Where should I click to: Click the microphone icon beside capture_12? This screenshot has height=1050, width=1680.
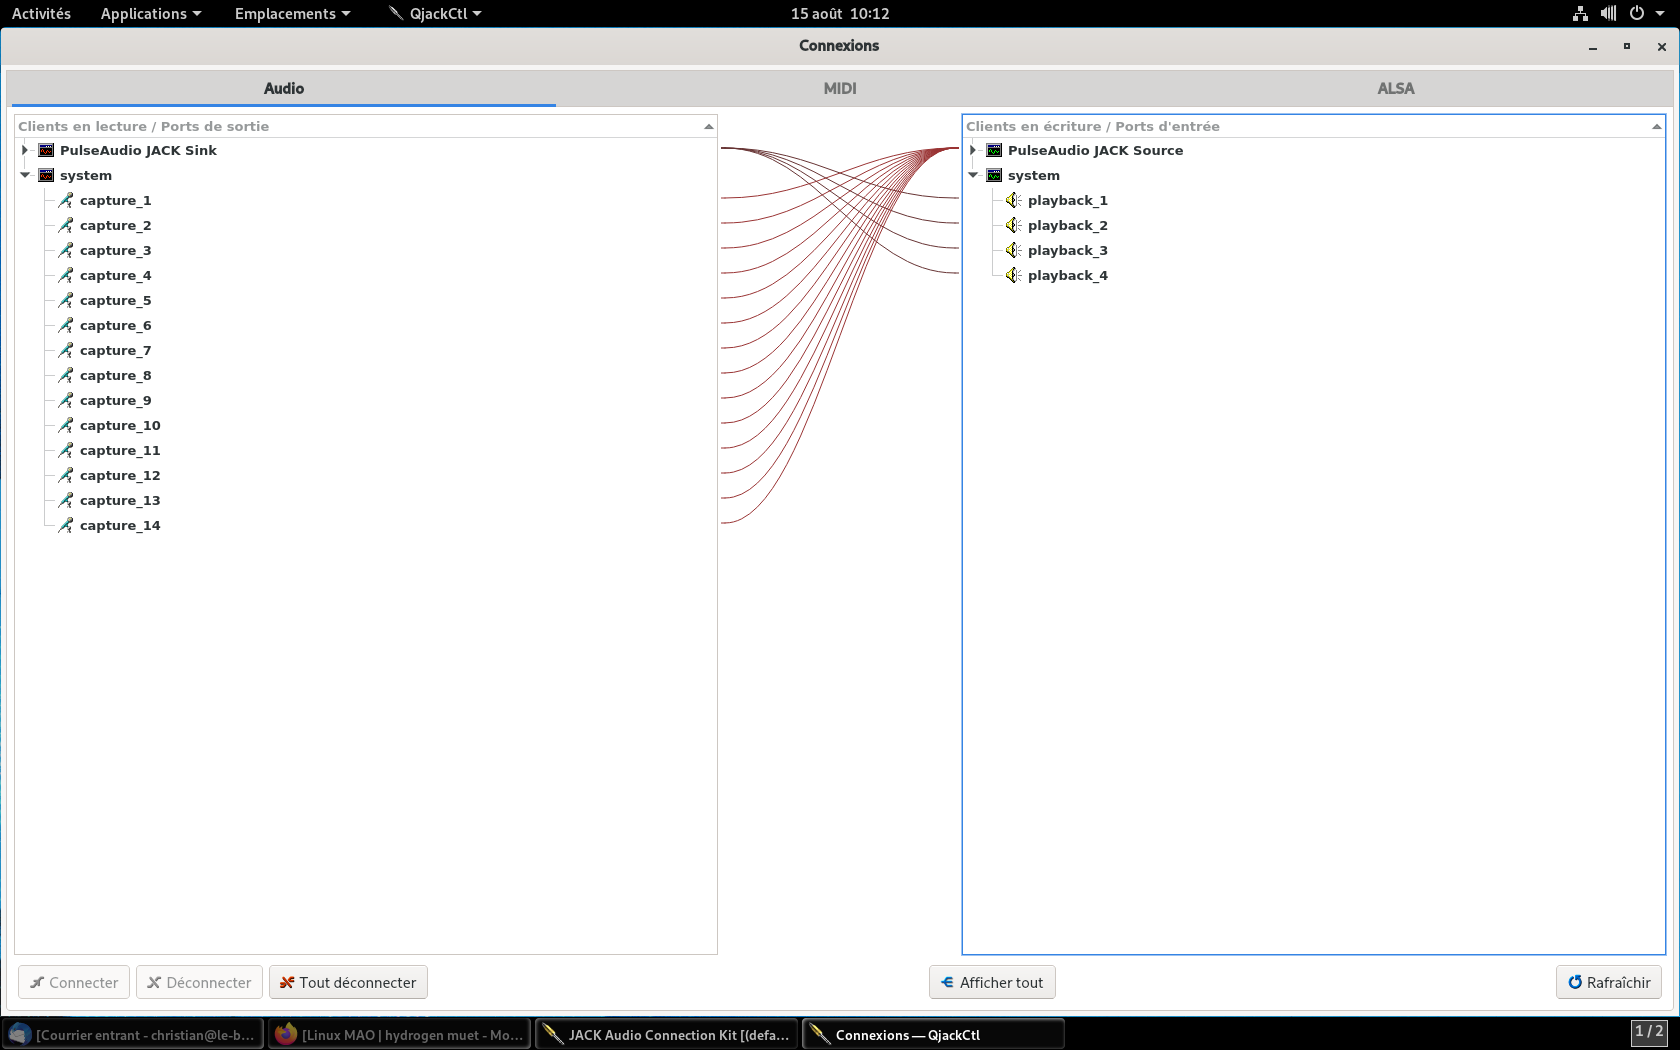point(66,475)
